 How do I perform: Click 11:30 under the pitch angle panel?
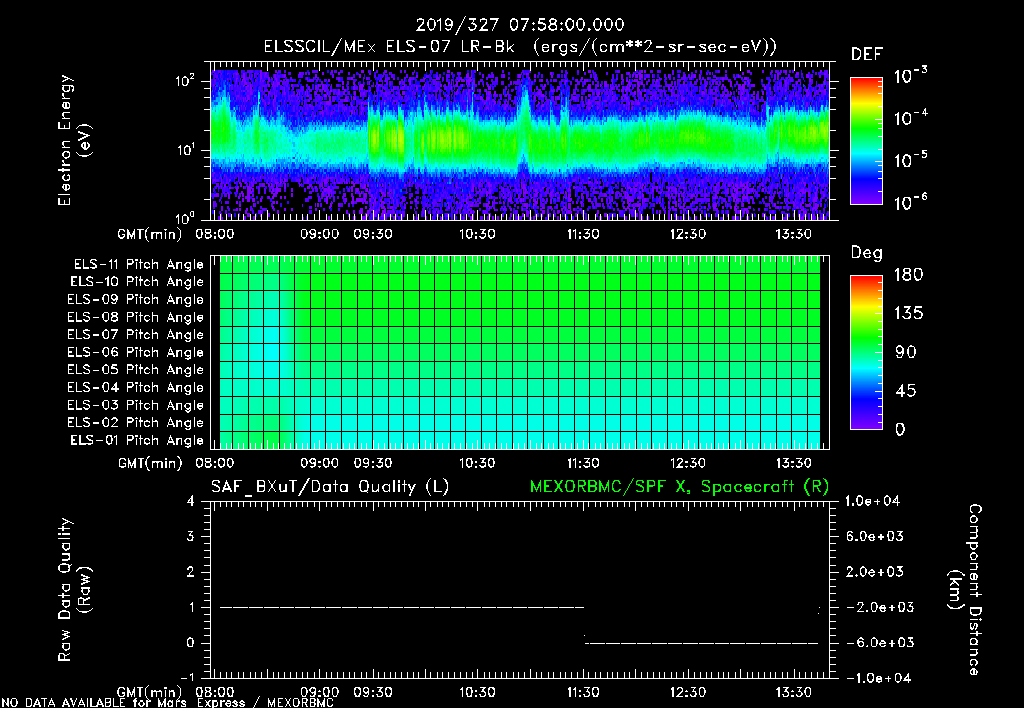[583, 463]
